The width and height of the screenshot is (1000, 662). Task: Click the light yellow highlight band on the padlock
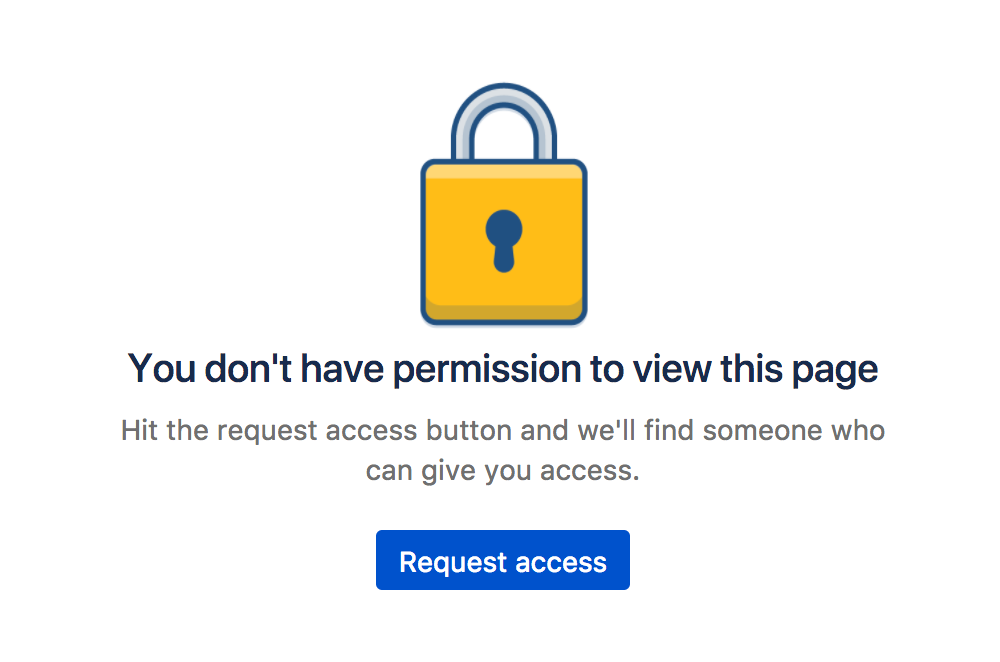tap(503, 171)
